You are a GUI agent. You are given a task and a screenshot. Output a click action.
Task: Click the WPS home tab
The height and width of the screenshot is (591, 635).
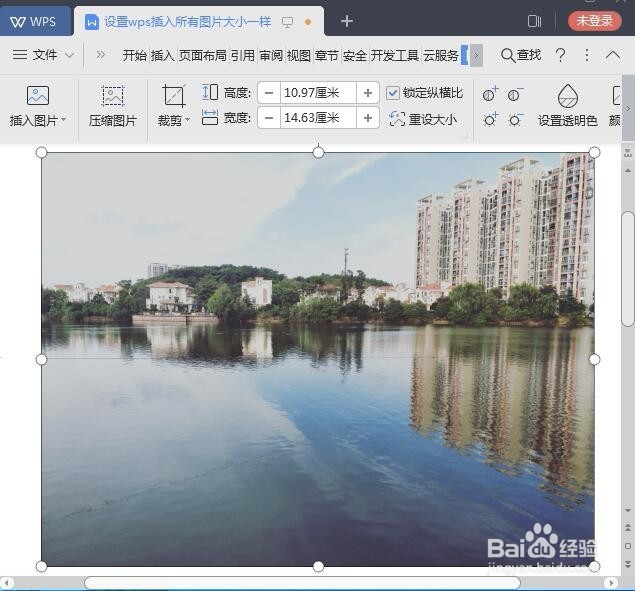click(x=34, y=21)
